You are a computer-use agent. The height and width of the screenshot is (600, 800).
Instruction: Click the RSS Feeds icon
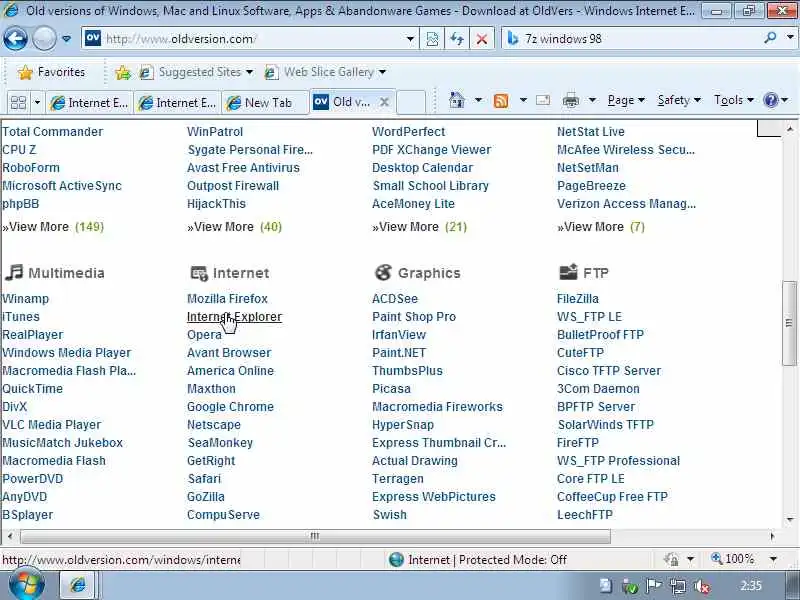(501, 101)
